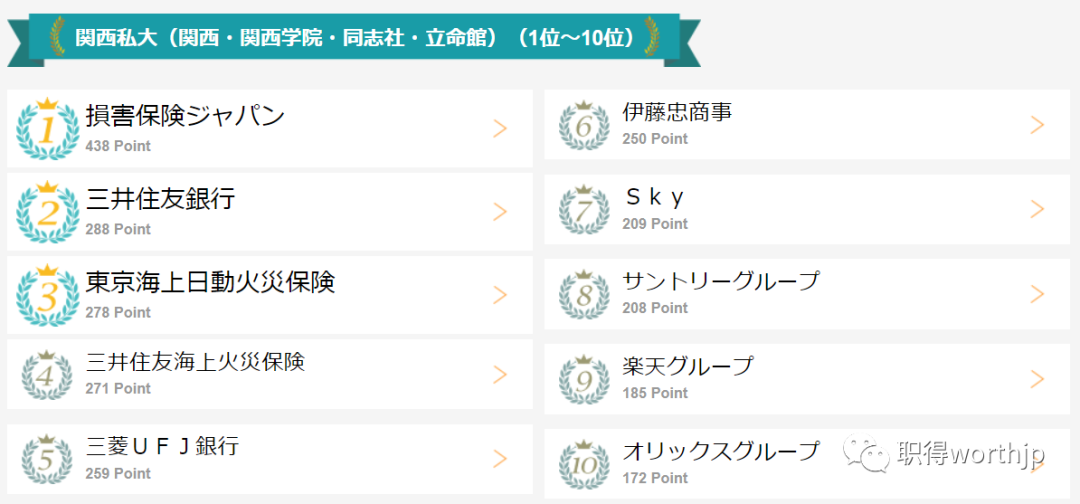Open 東京海上日動火災保険 company link
1080x504 pixels.
(x=211, y=282)
